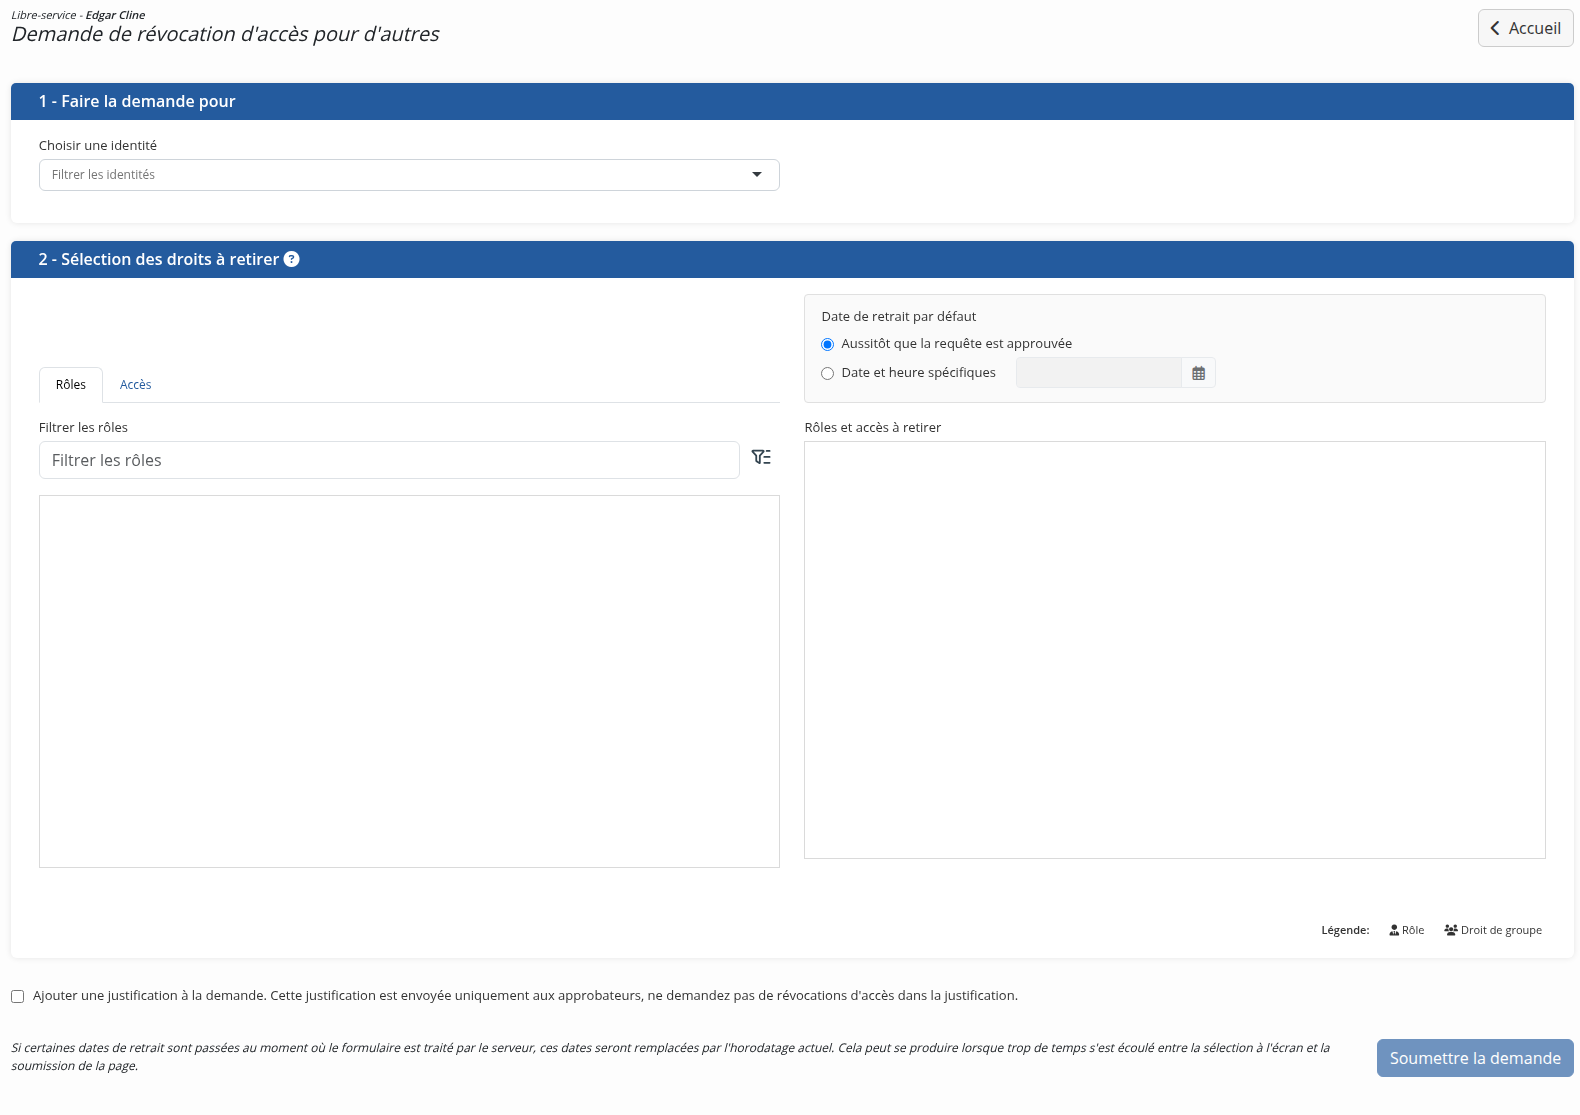The image size is (1580, 1115).
Task: Click 'Soumettre la demande' button
Action: 1475,1058
